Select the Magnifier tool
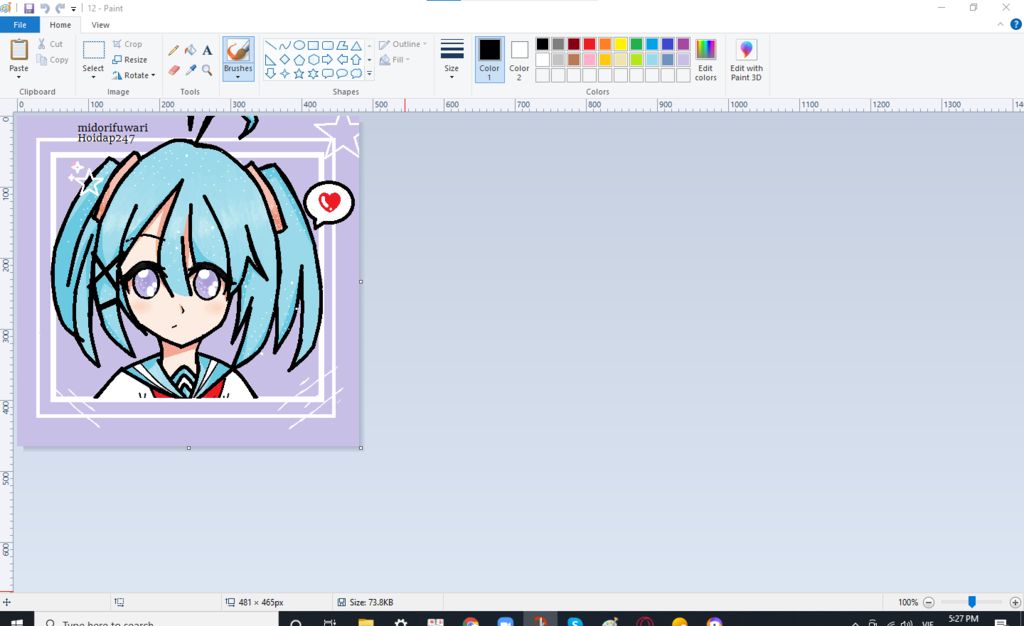This screenshot has height=626, width=1024. (207, 70)
